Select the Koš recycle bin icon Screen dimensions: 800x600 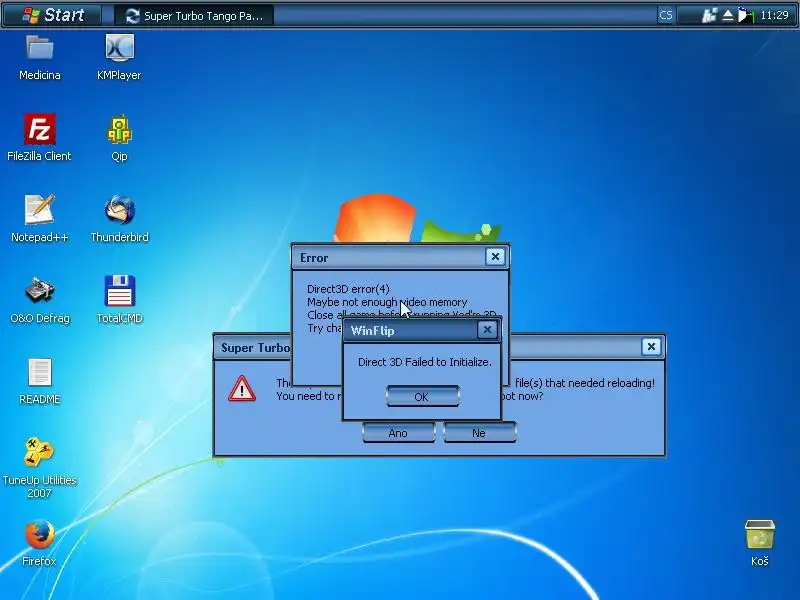(x=760, y=534)
